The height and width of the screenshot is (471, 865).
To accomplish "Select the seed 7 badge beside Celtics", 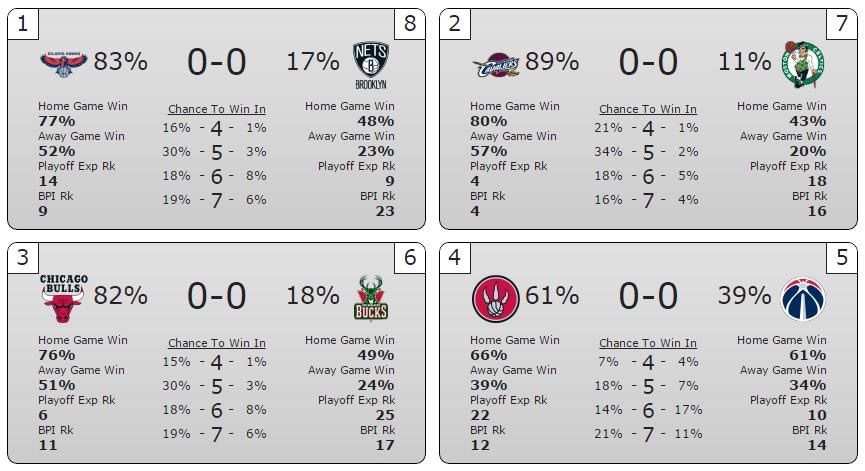I will [x=842, y=24].
